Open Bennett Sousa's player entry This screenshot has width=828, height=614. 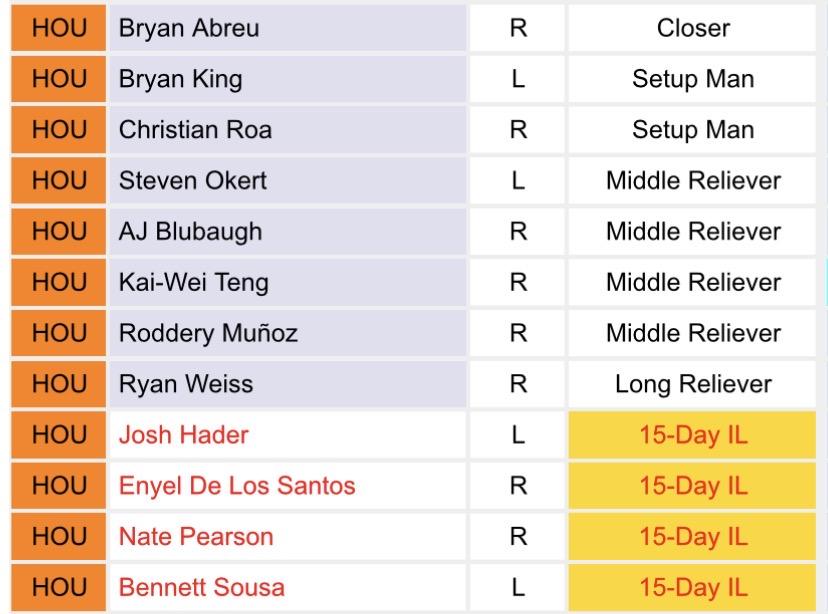coord(201,588)
